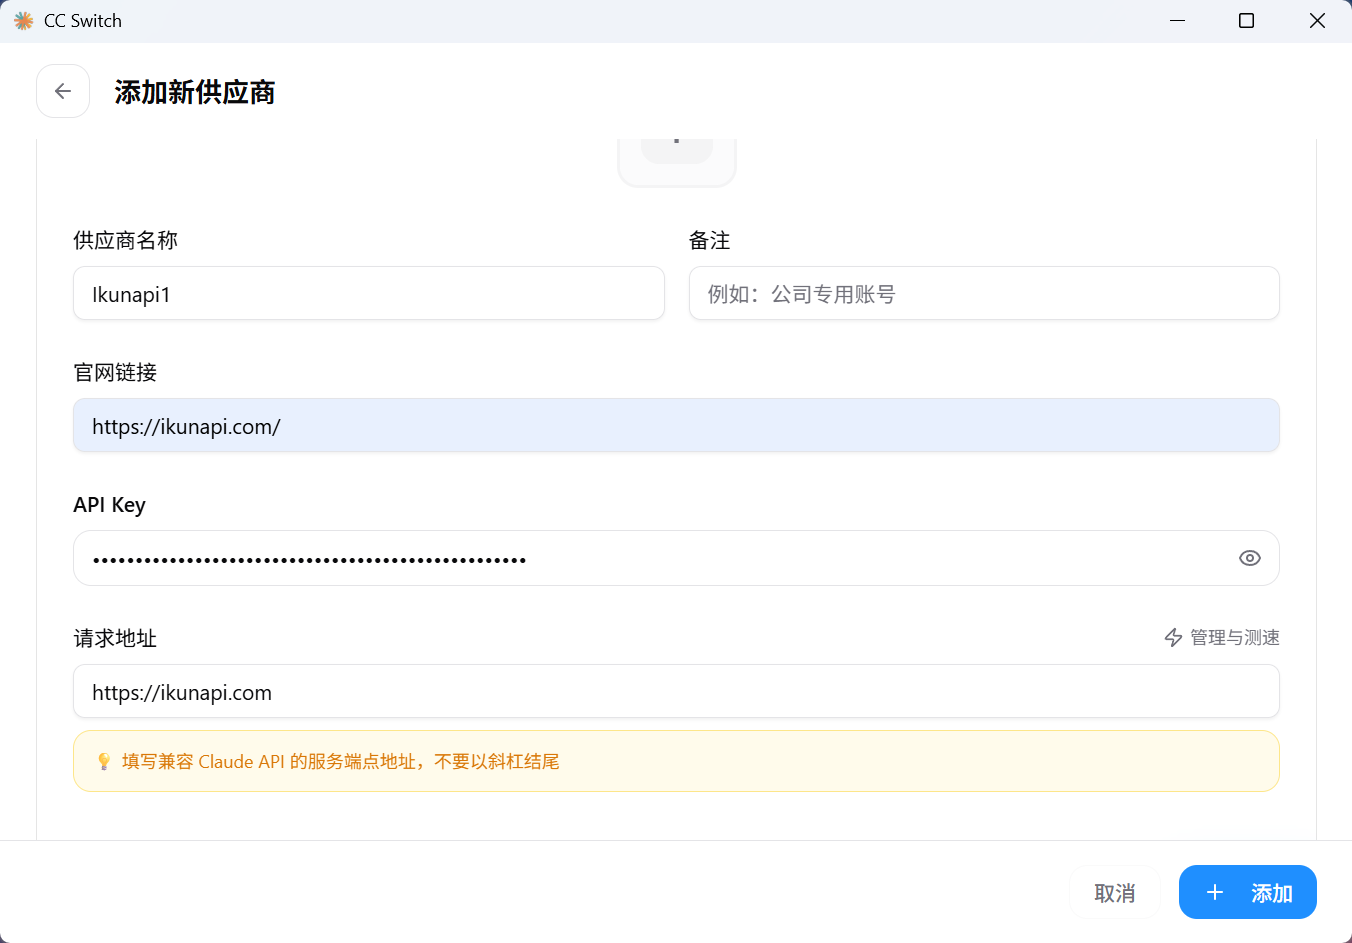Click the lightbulb hint icon
1352x943 pixels.
(104, 762)
